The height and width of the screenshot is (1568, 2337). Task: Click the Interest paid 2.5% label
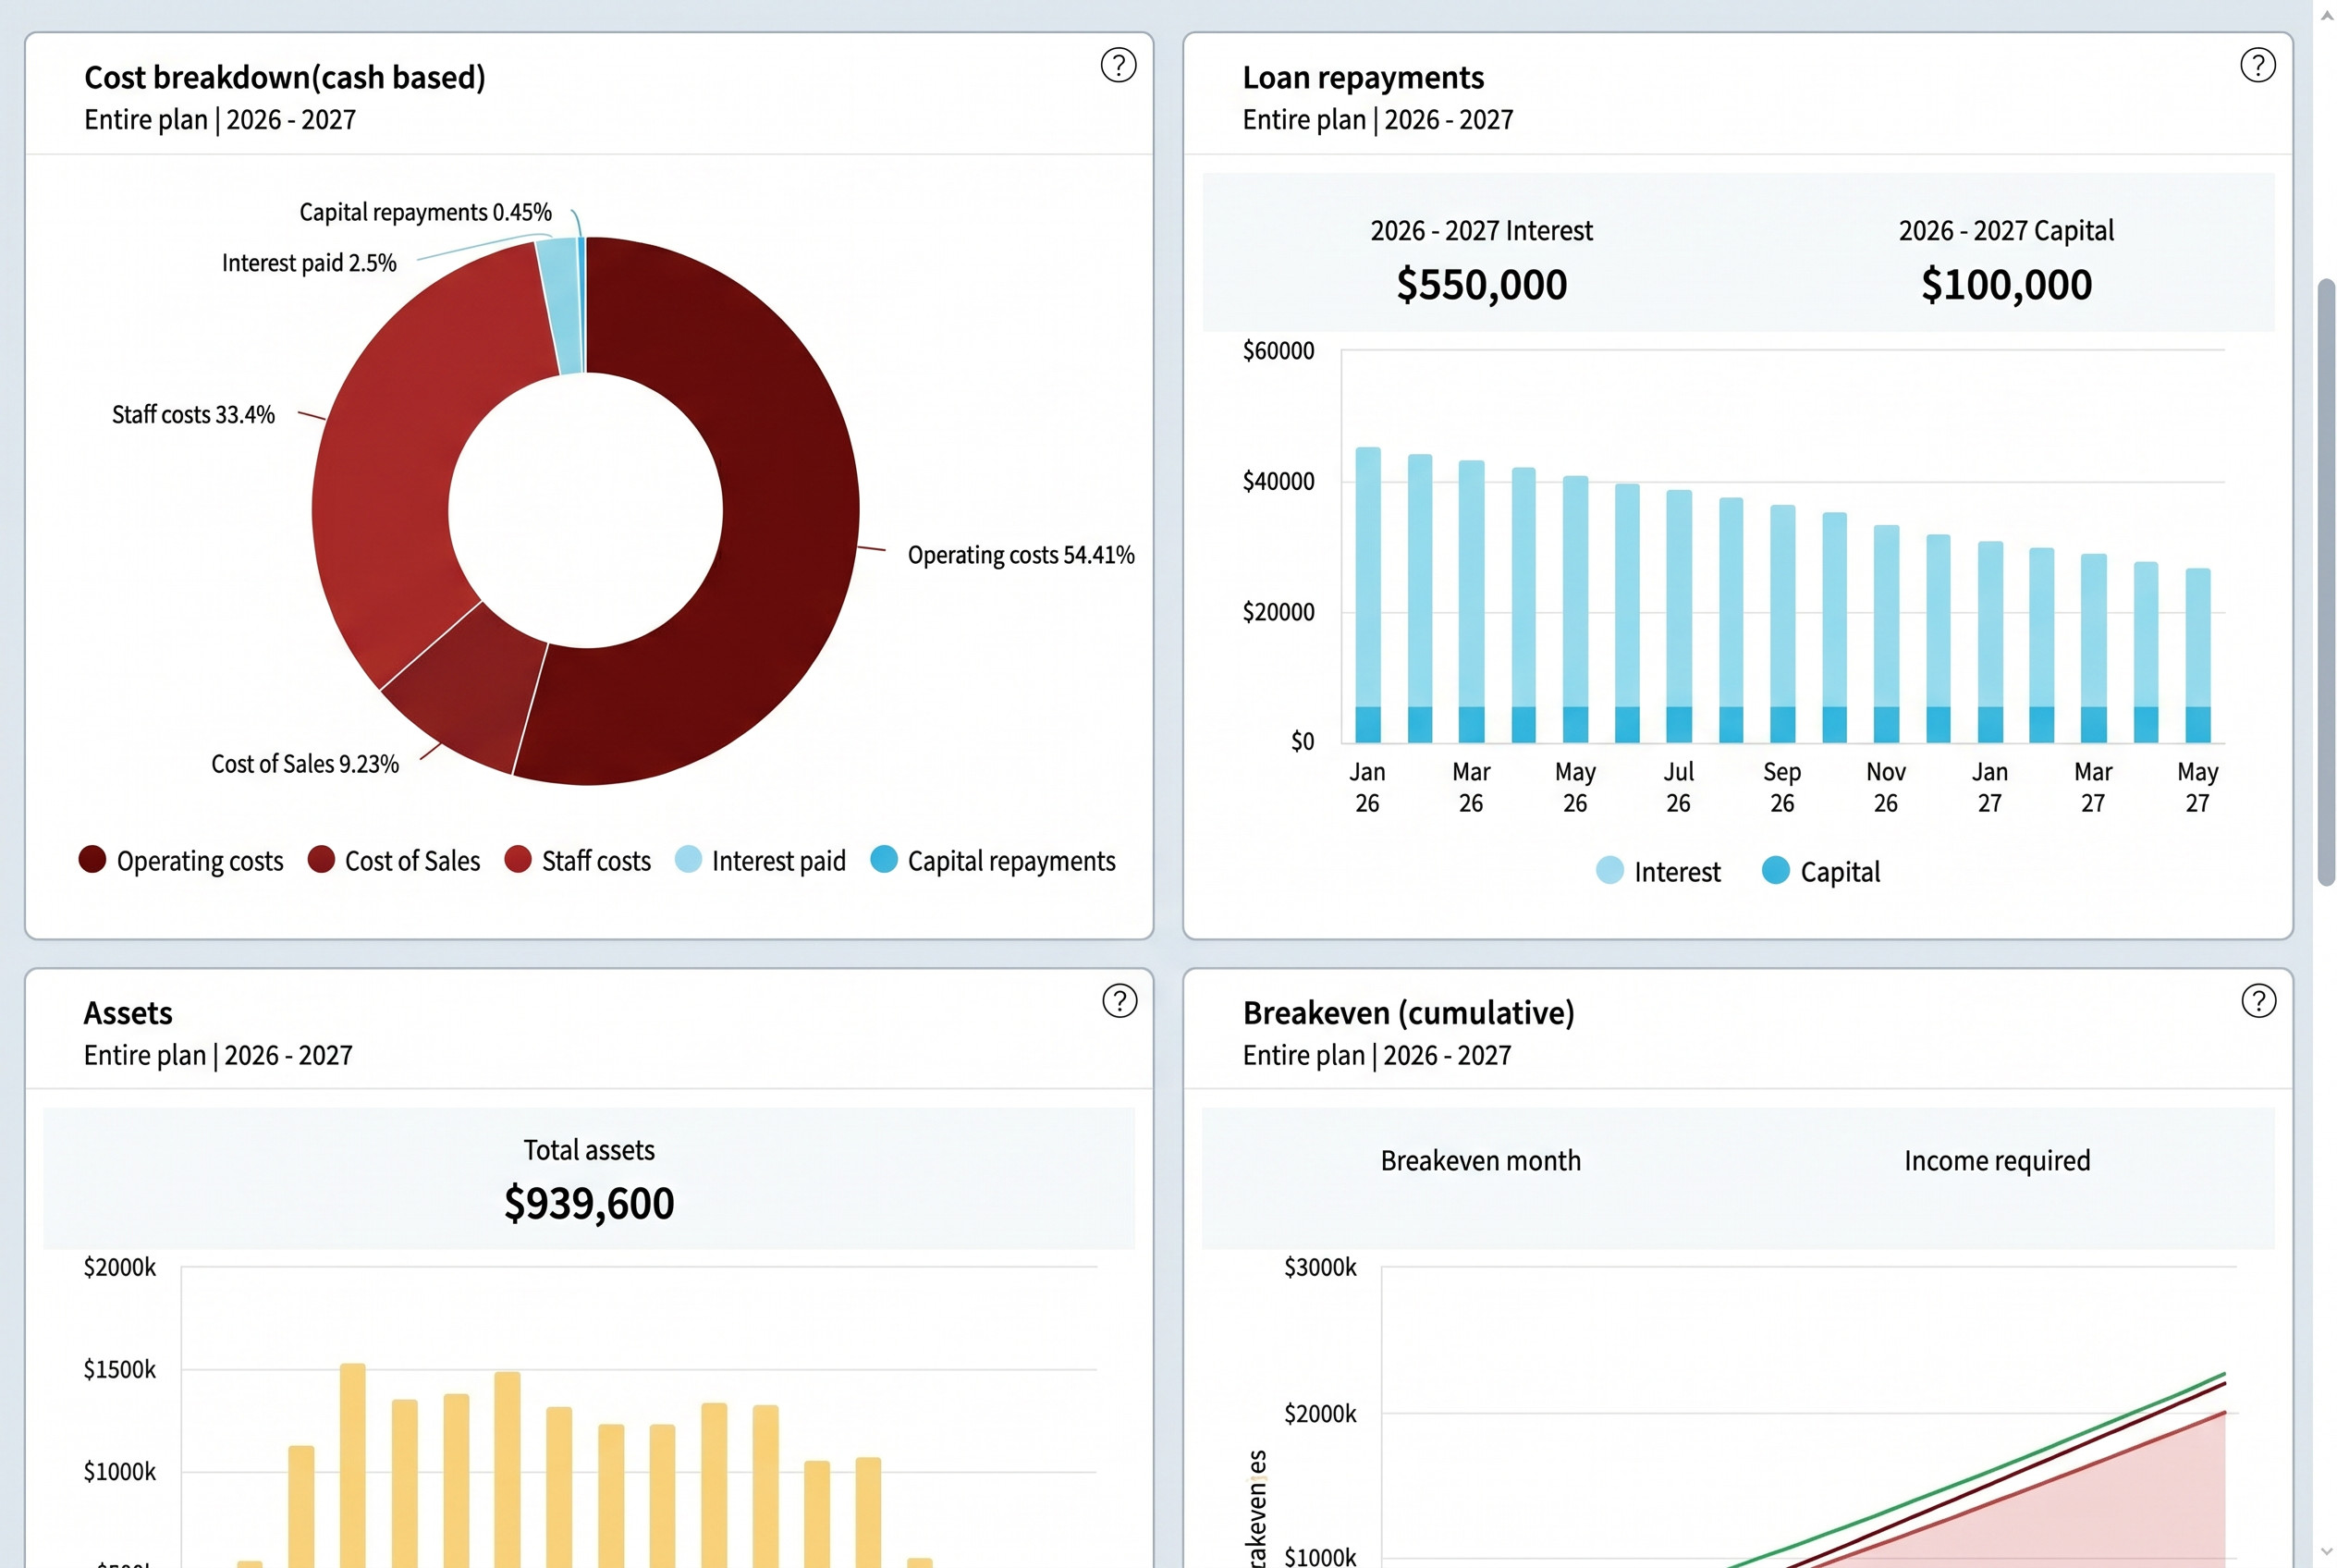(309, 263)
